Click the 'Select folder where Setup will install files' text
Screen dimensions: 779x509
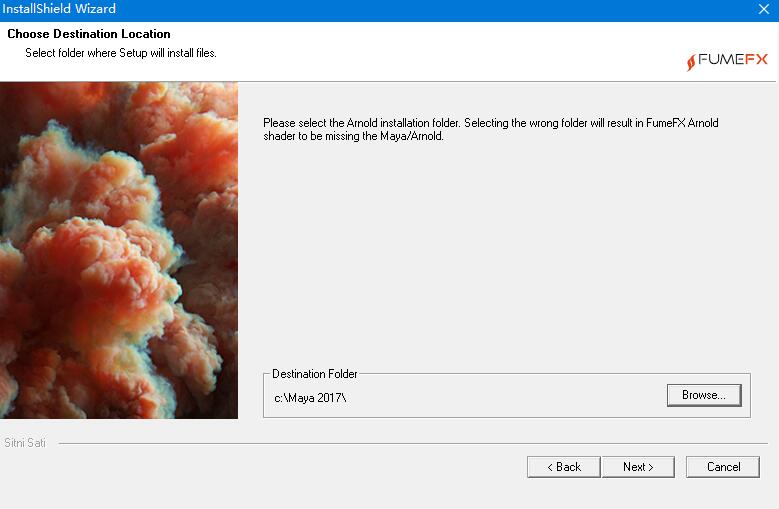pyautogui.click(x=121, y=53)
